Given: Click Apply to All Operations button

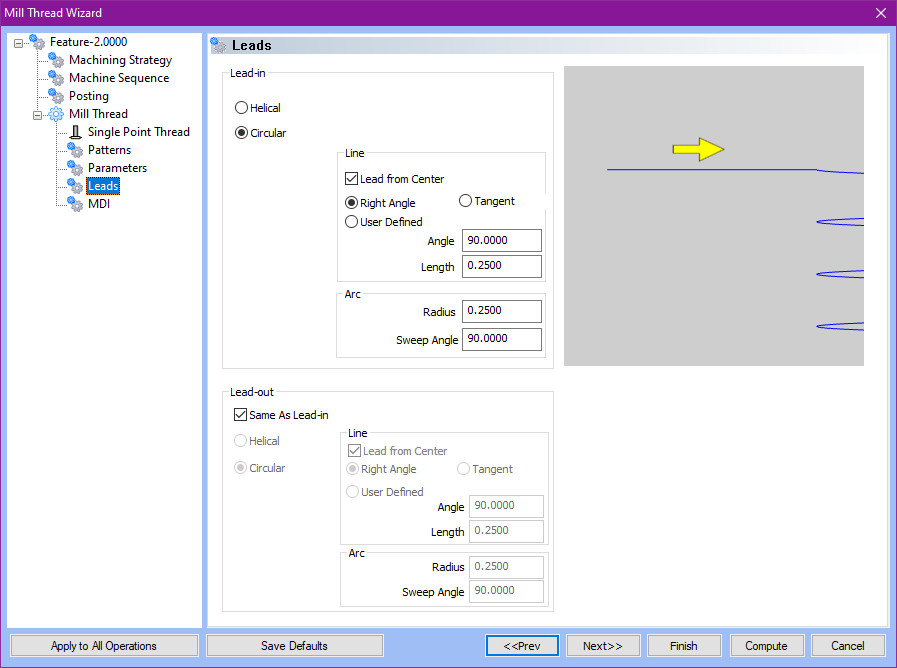Looking at the screenshot, I should [104, 646].
